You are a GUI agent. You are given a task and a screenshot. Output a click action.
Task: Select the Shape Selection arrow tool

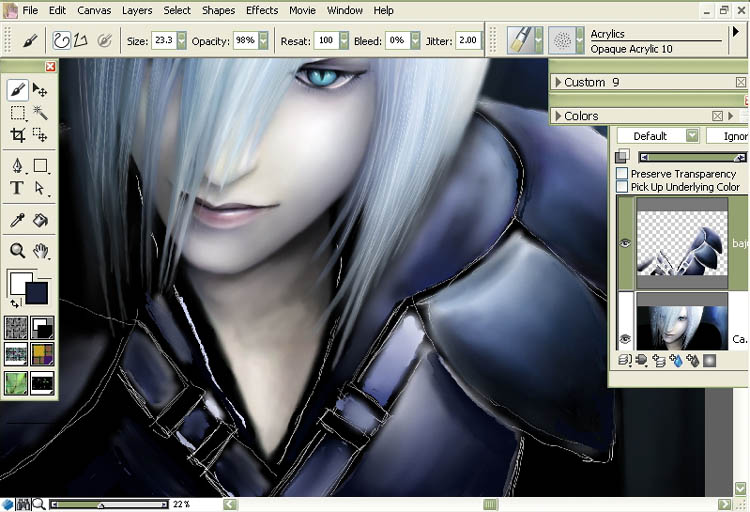40,188
